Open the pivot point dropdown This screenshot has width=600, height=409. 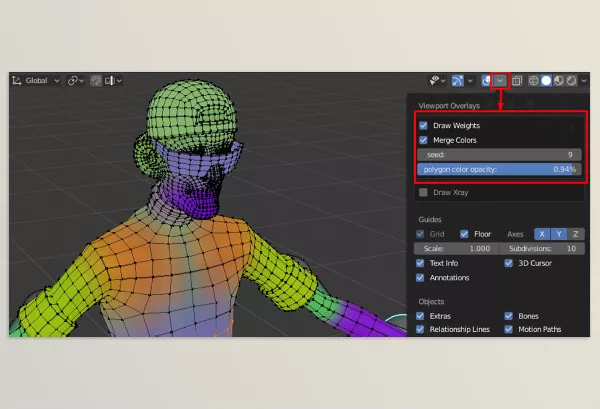pyautogui.click(x=76, y=81)
